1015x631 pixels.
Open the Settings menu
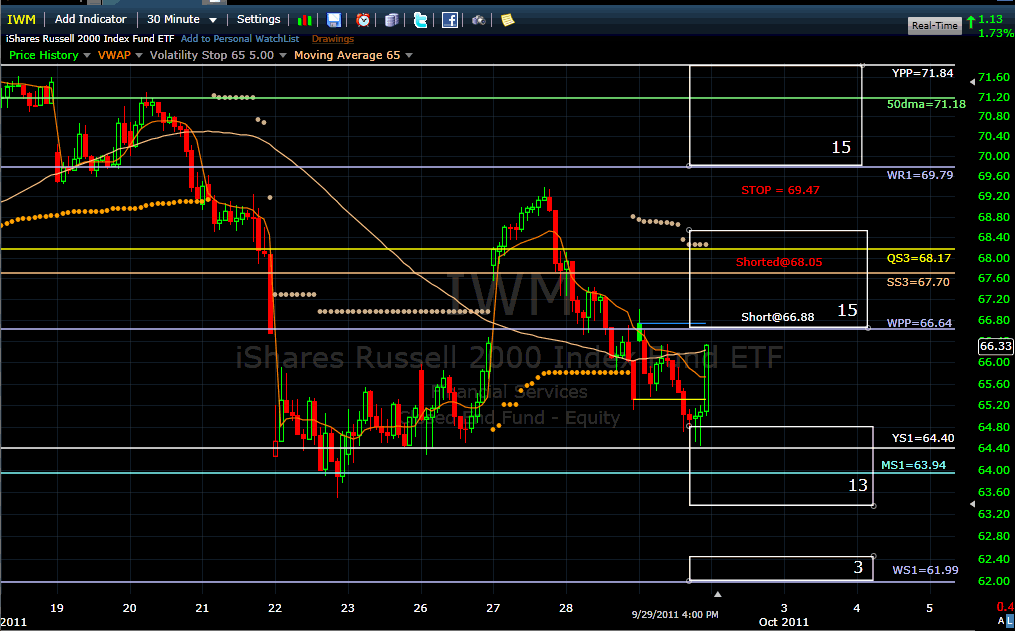tap(258, 19)
